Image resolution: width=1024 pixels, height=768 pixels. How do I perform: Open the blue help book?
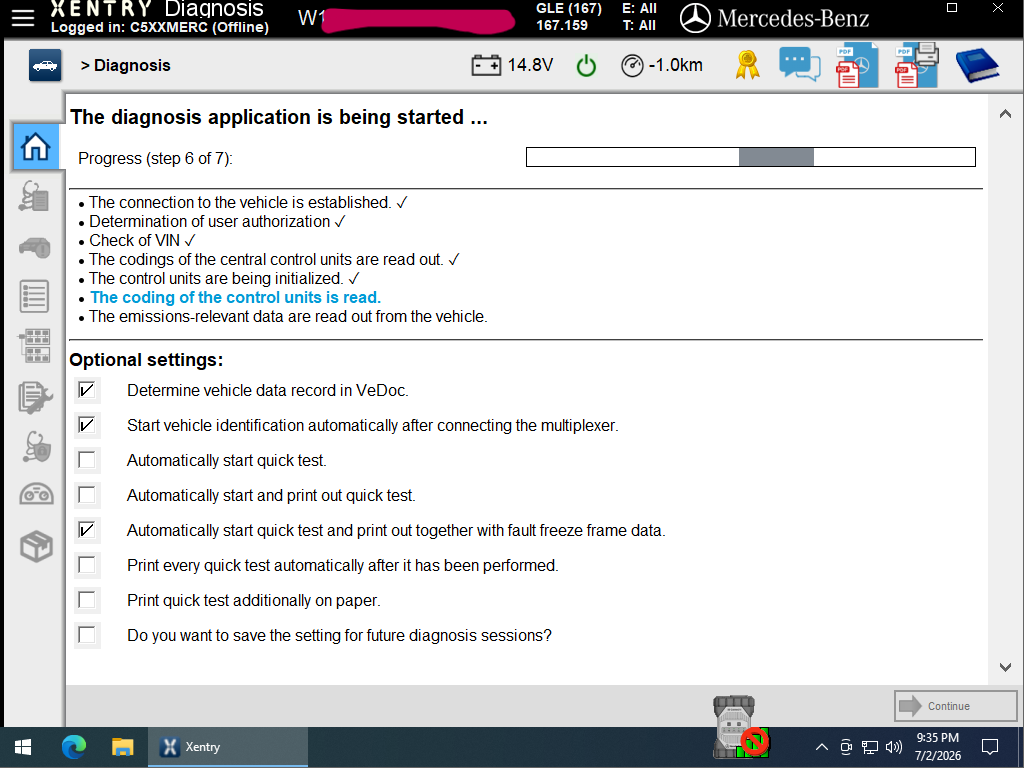tap(977, 65)
